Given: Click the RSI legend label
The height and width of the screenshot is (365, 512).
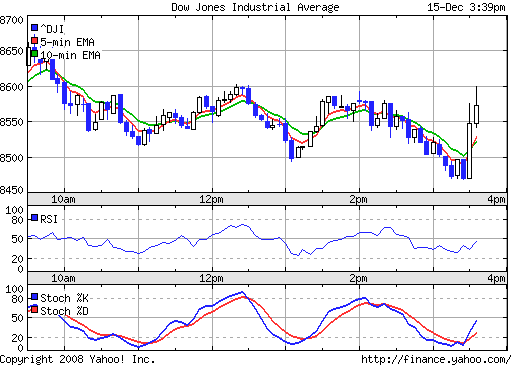Looking at the screenshot, I should (x=49, y=219).
